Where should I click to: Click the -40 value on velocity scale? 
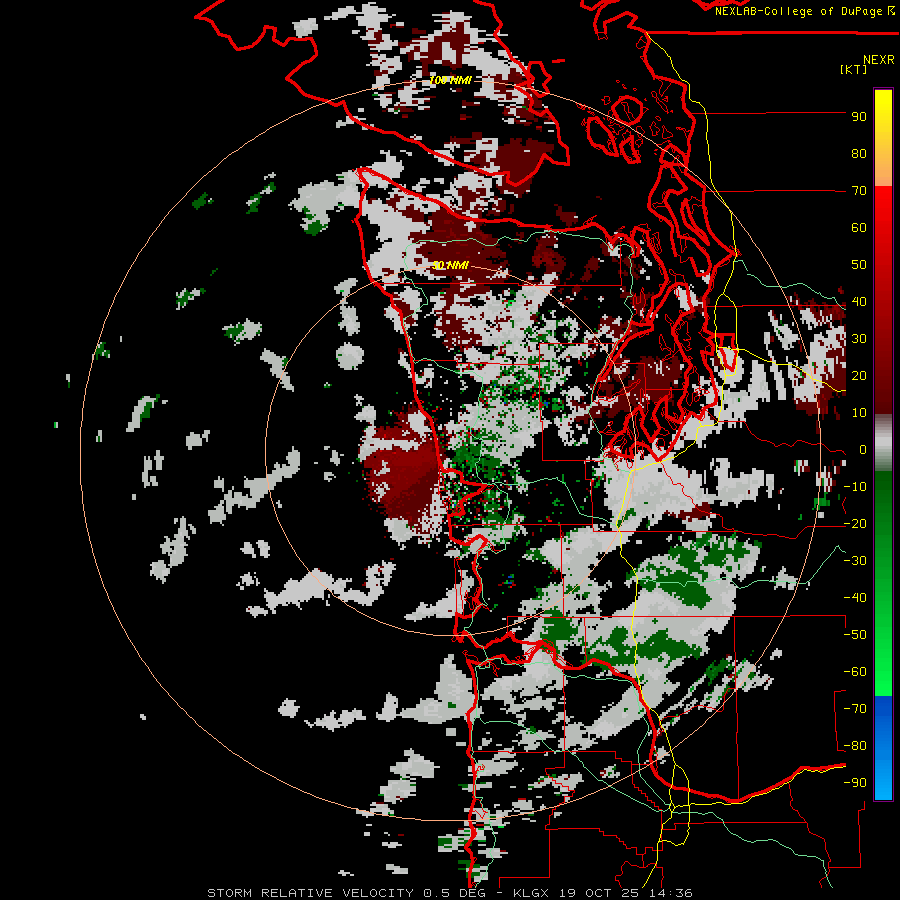click(x=855, y=598)
